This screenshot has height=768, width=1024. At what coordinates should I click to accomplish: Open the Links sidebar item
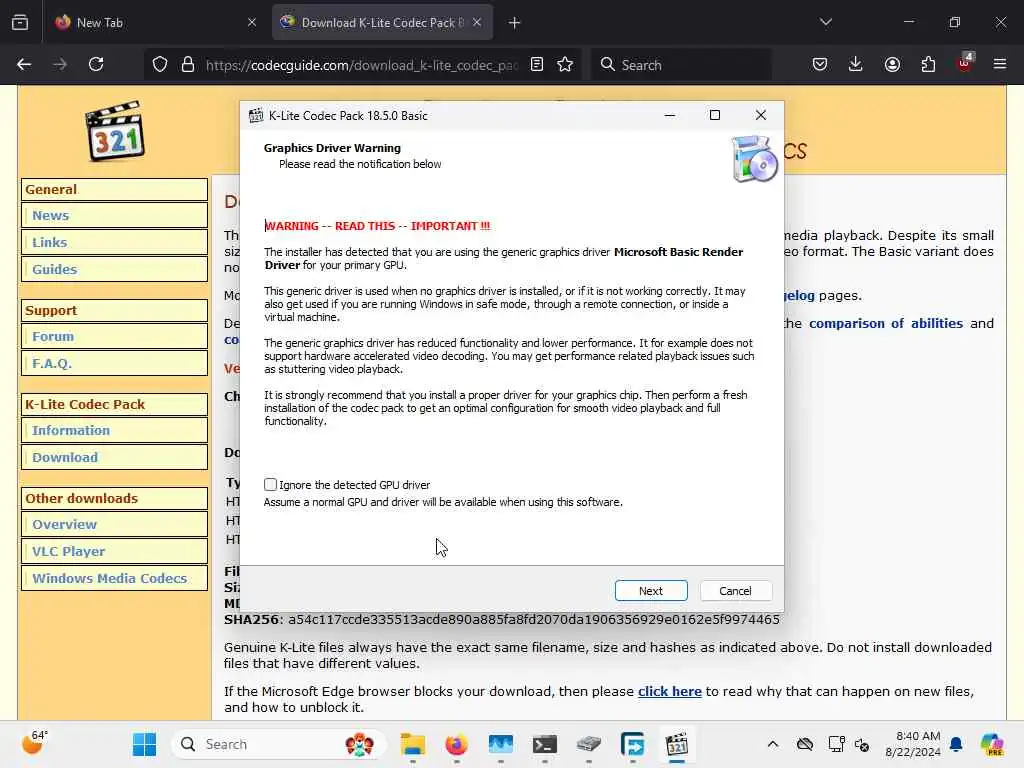50,242
